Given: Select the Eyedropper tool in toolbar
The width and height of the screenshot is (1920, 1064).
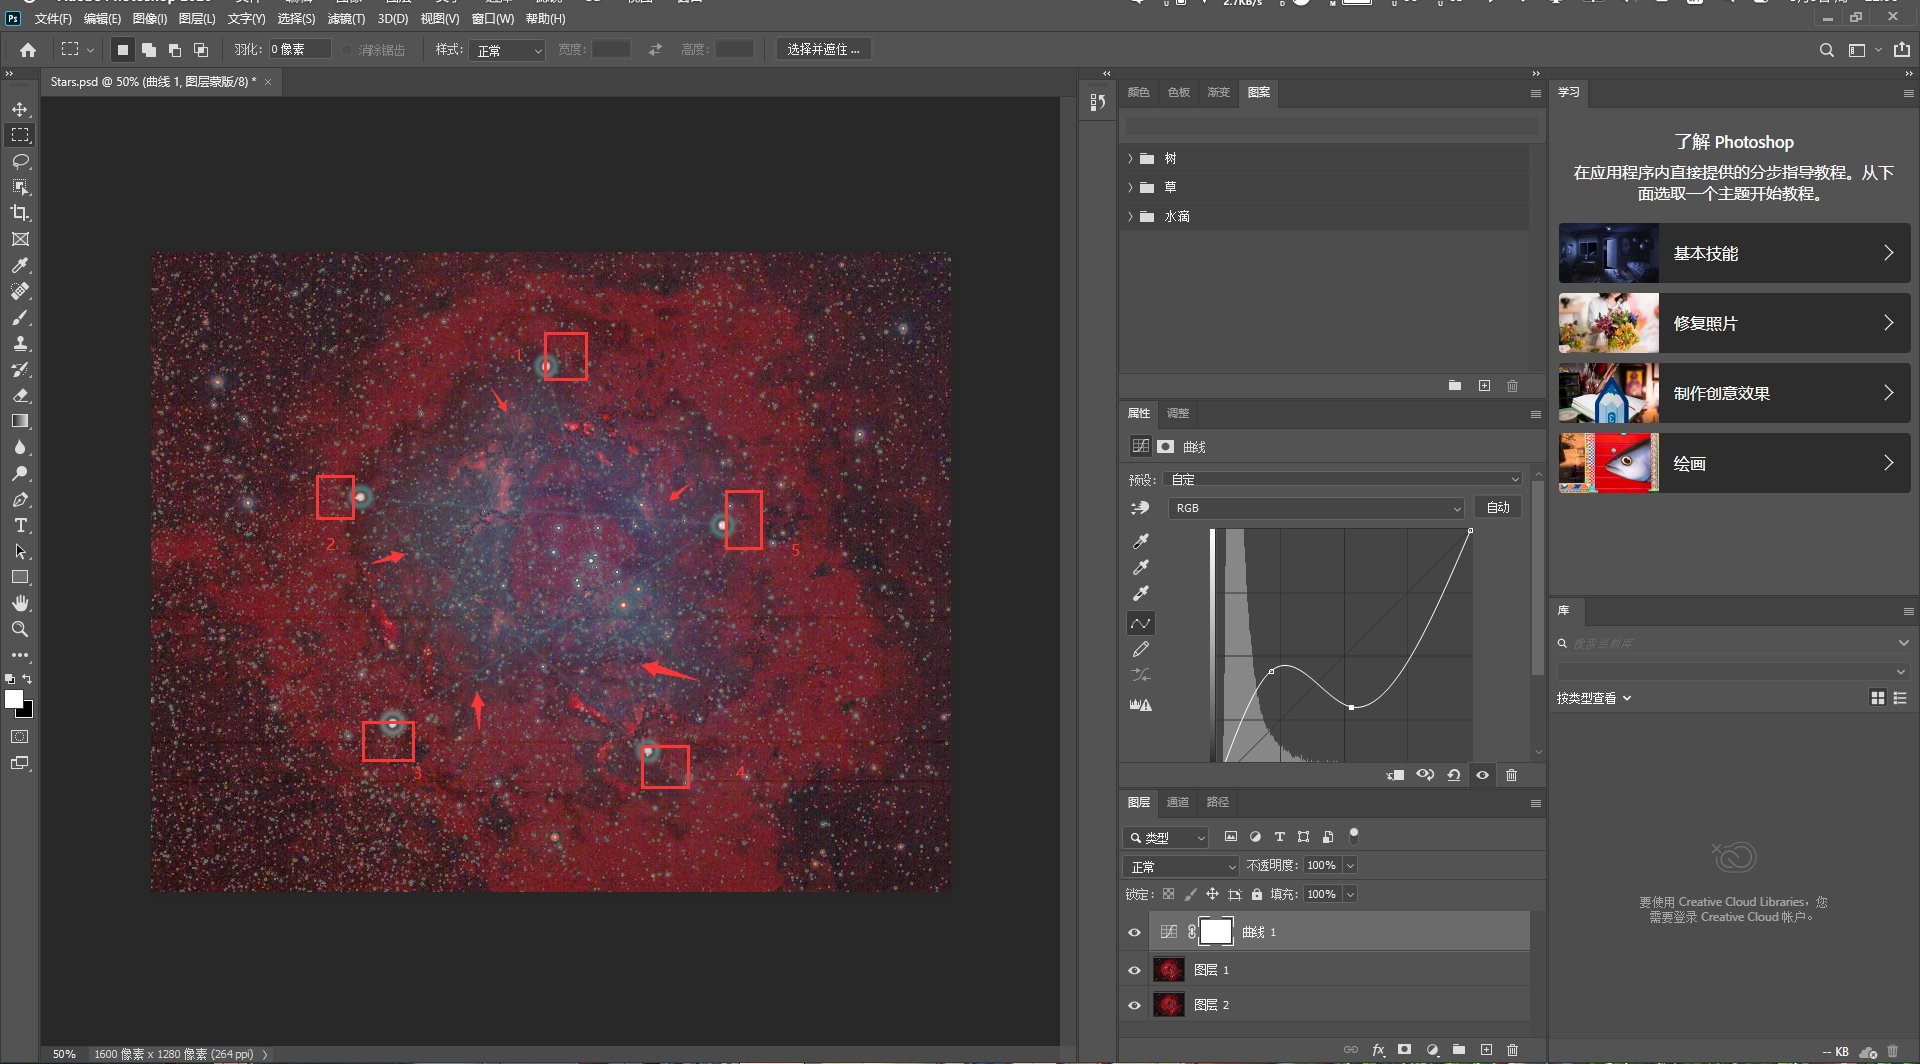Looking at the screenshot, I should (20, 265).
